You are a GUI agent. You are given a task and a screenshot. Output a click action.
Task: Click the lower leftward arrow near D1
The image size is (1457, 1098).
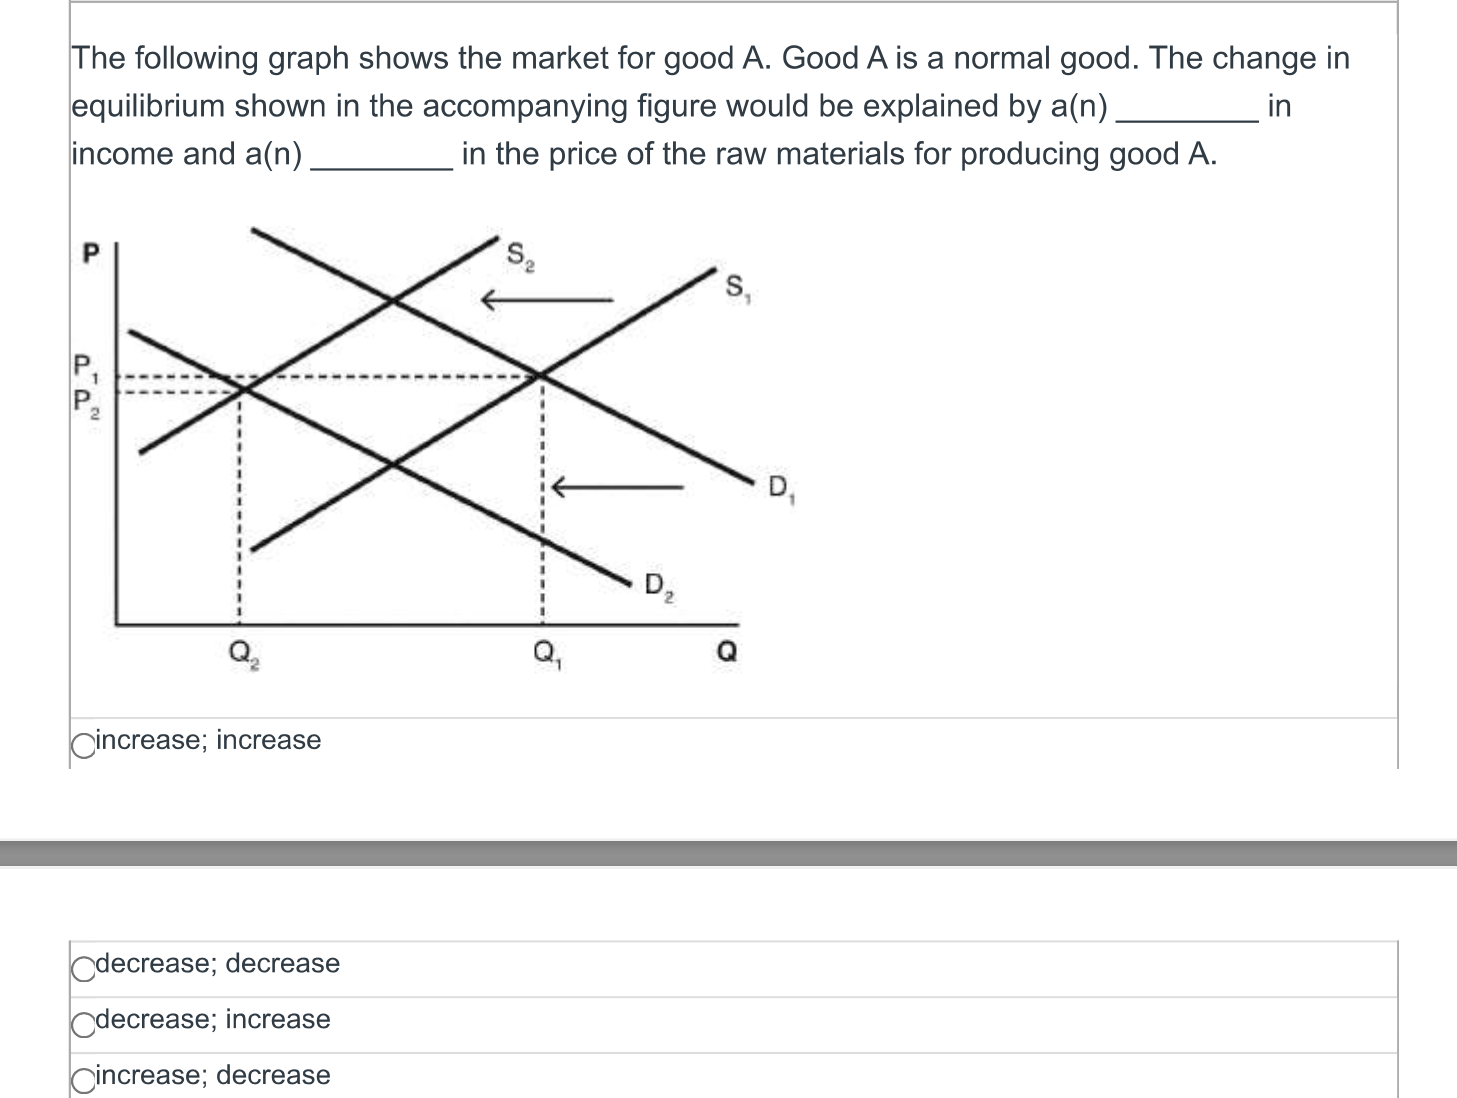(x=617, y=488)
